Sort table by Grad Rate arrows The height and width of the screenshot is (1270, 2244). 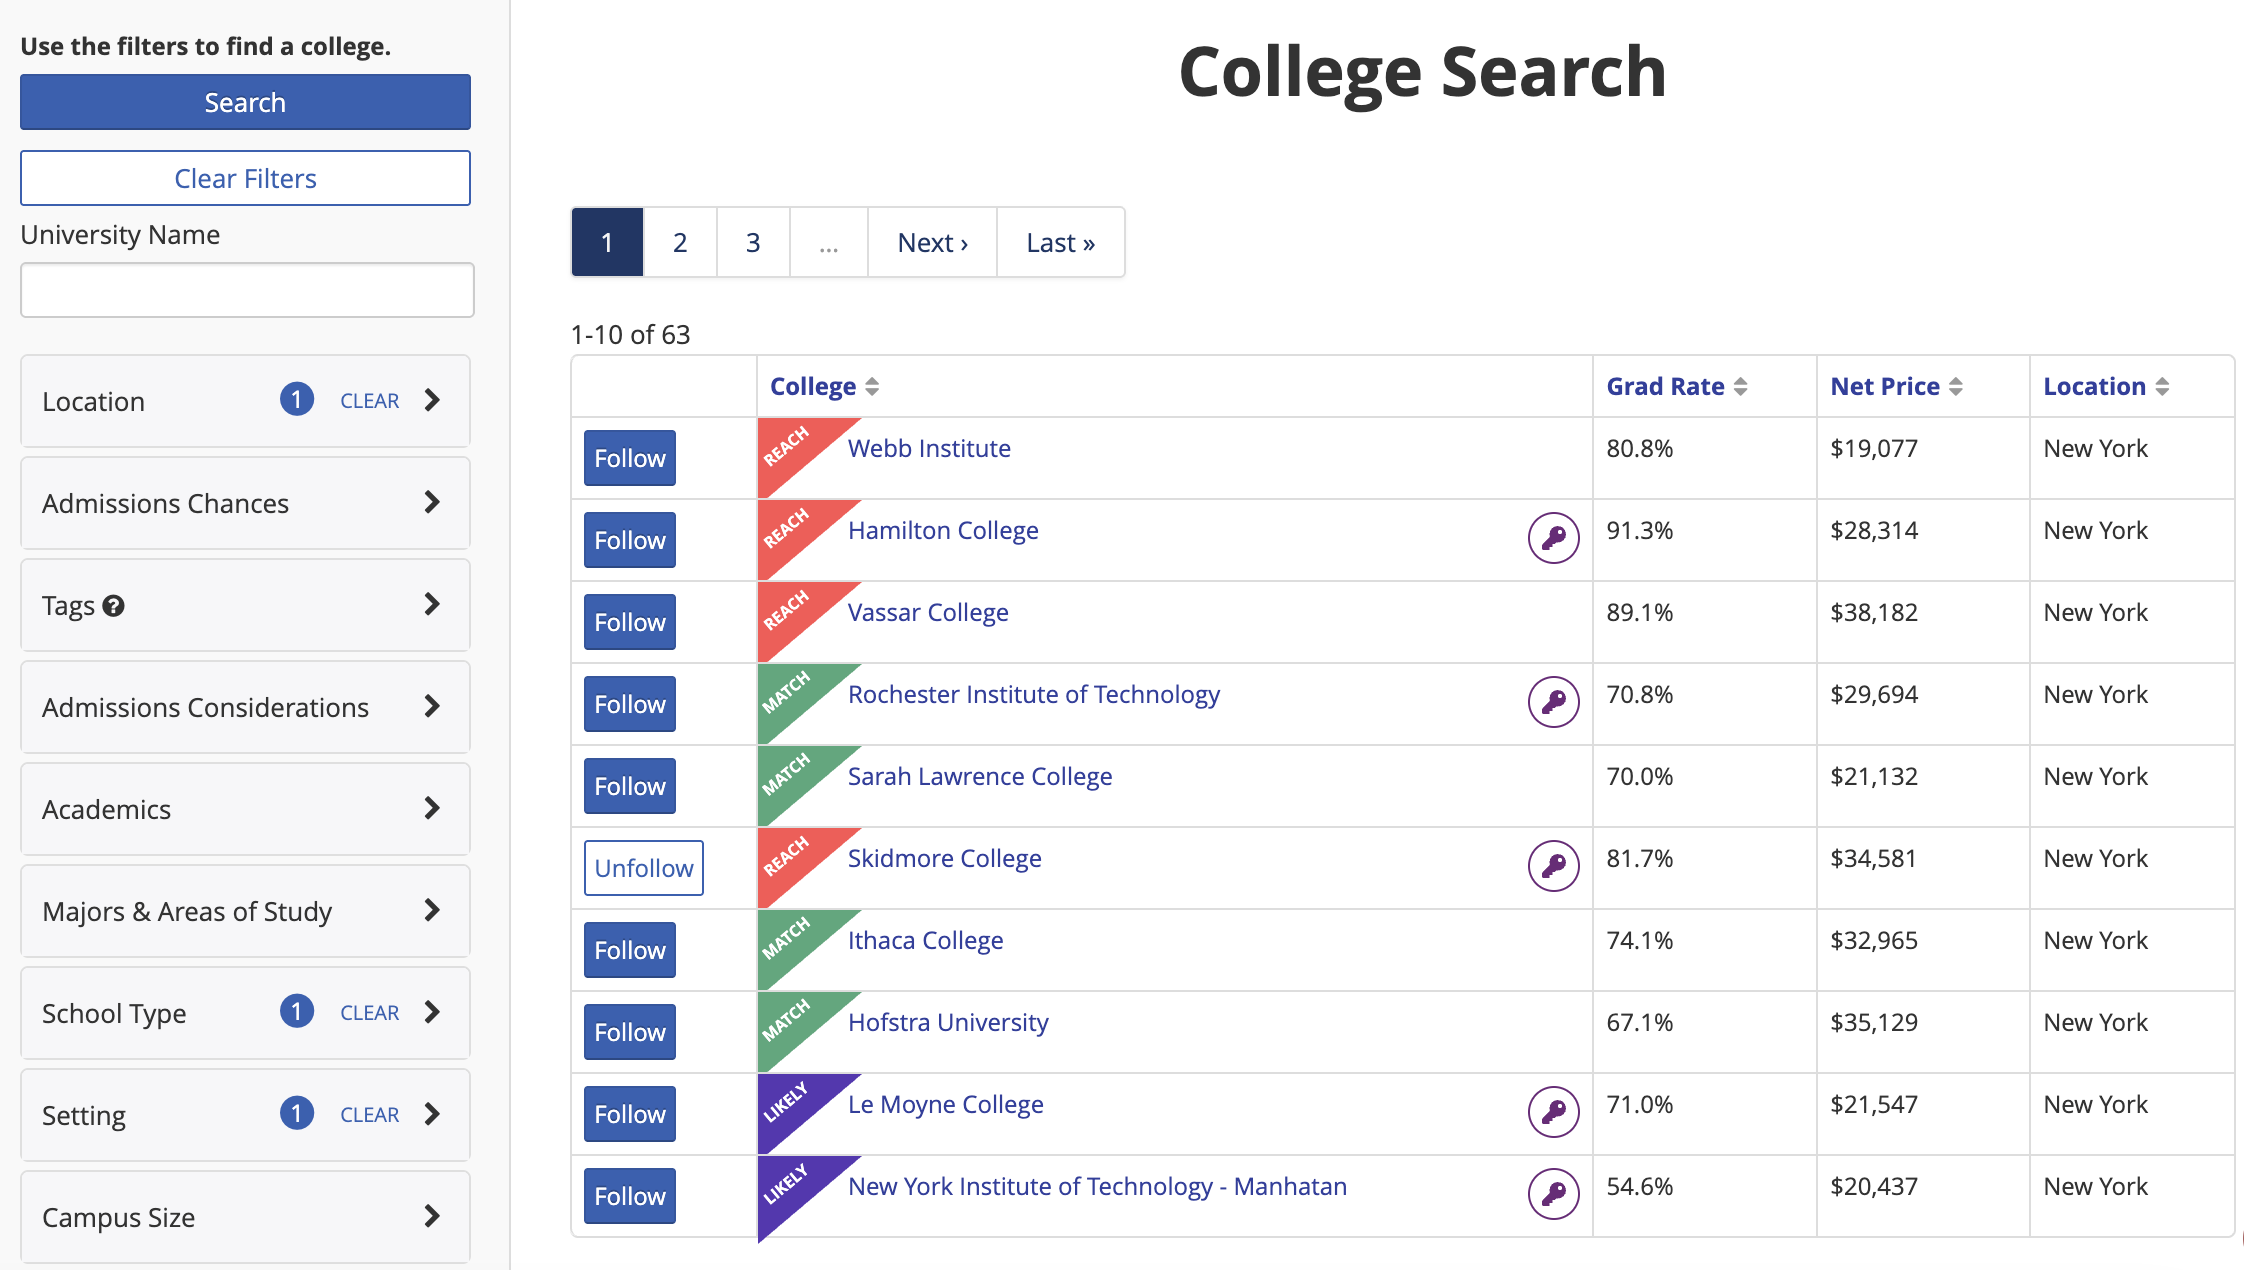pyautogui.click(x=1740, y=387)
